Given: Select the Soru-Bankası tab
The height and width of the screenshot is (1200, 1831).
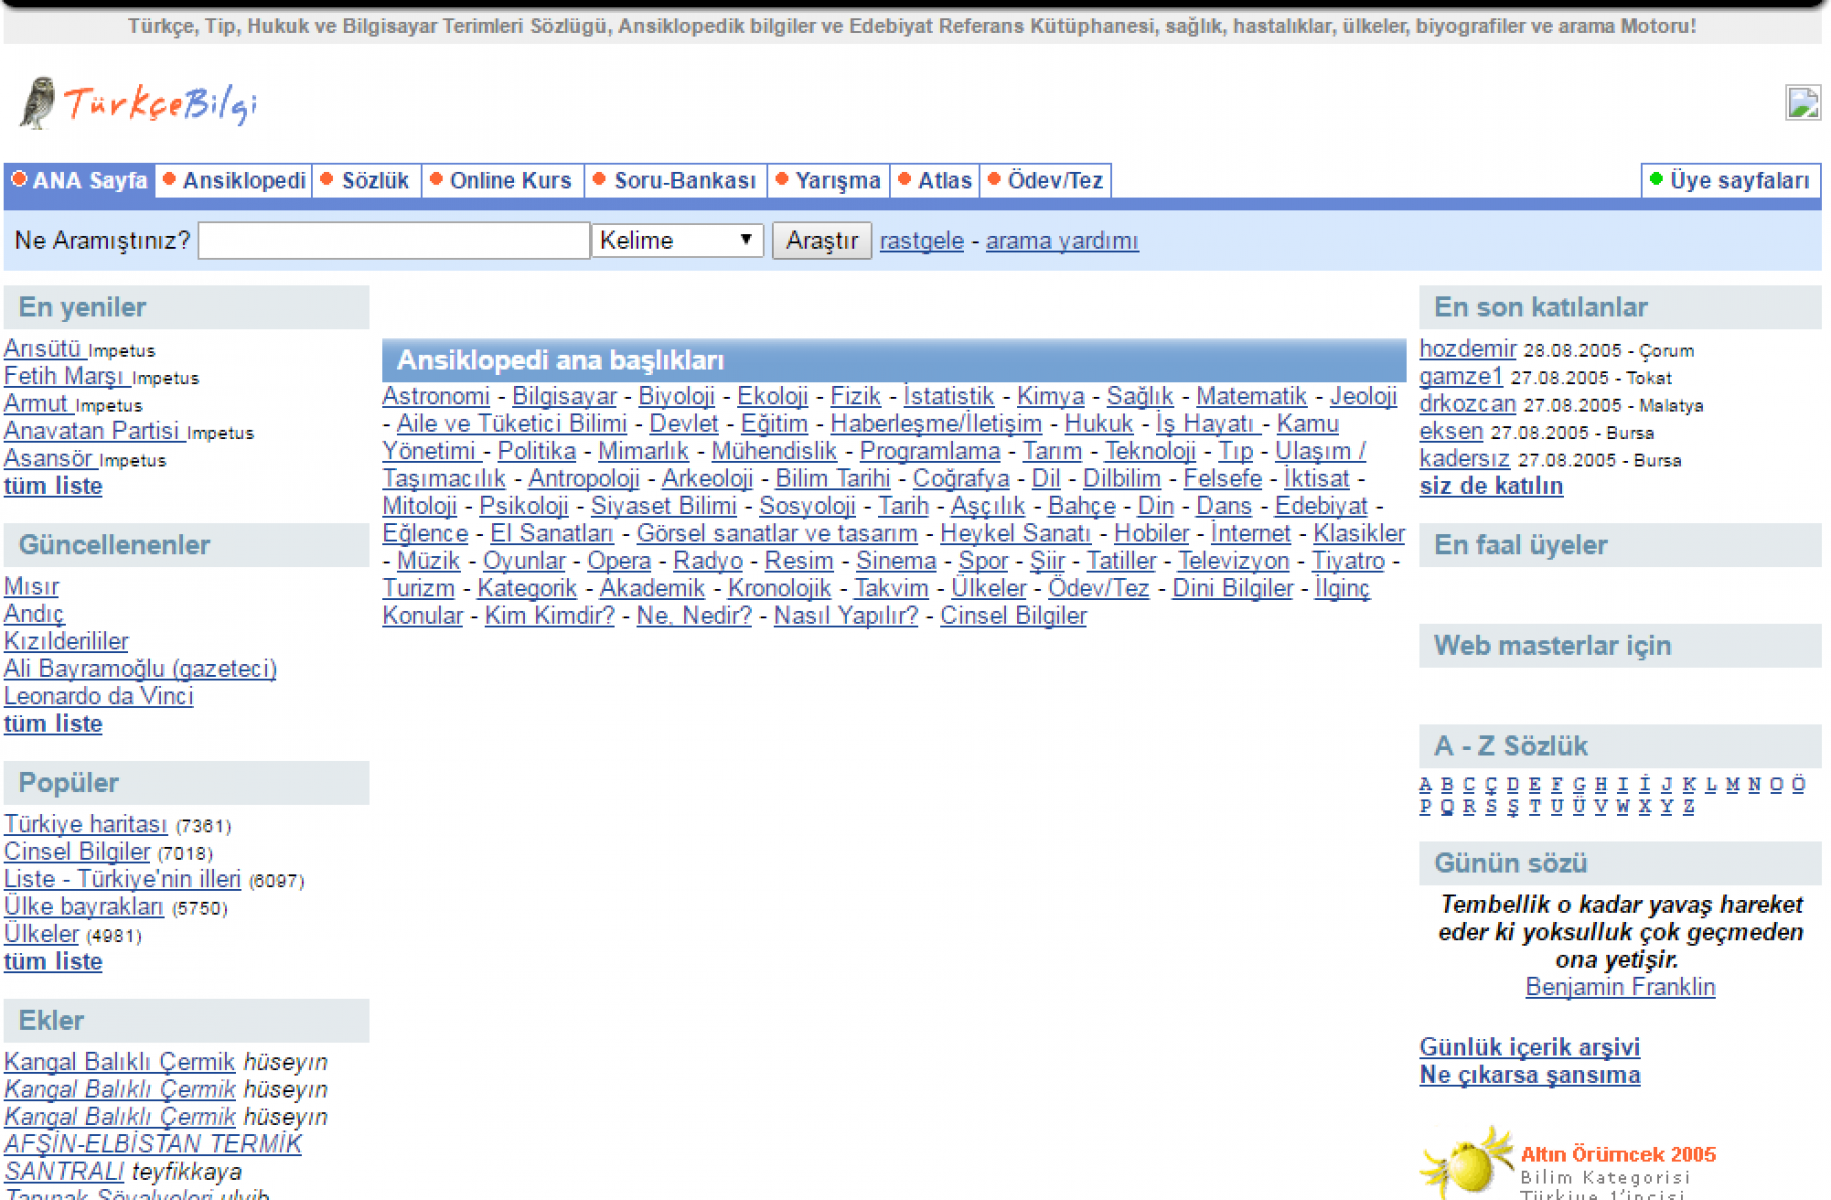Looking at the screenshot, I should pyautogui.click(x=675, y=181).
